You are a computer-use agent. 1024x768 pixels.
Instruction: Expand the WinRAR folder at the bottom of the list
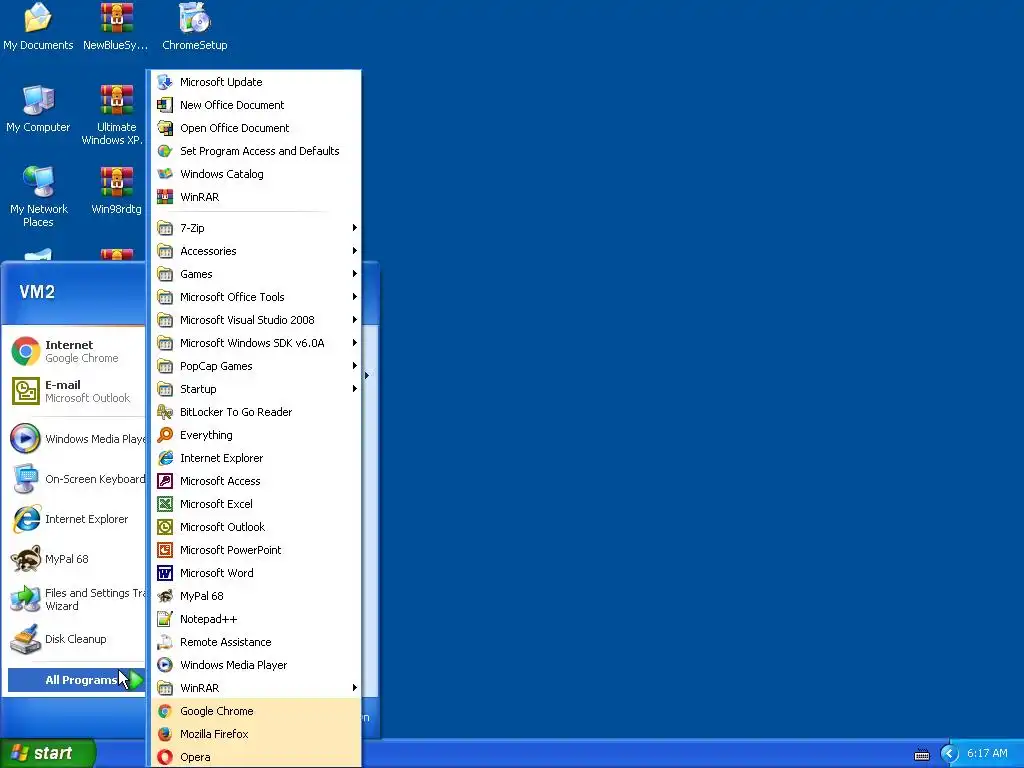255,688
